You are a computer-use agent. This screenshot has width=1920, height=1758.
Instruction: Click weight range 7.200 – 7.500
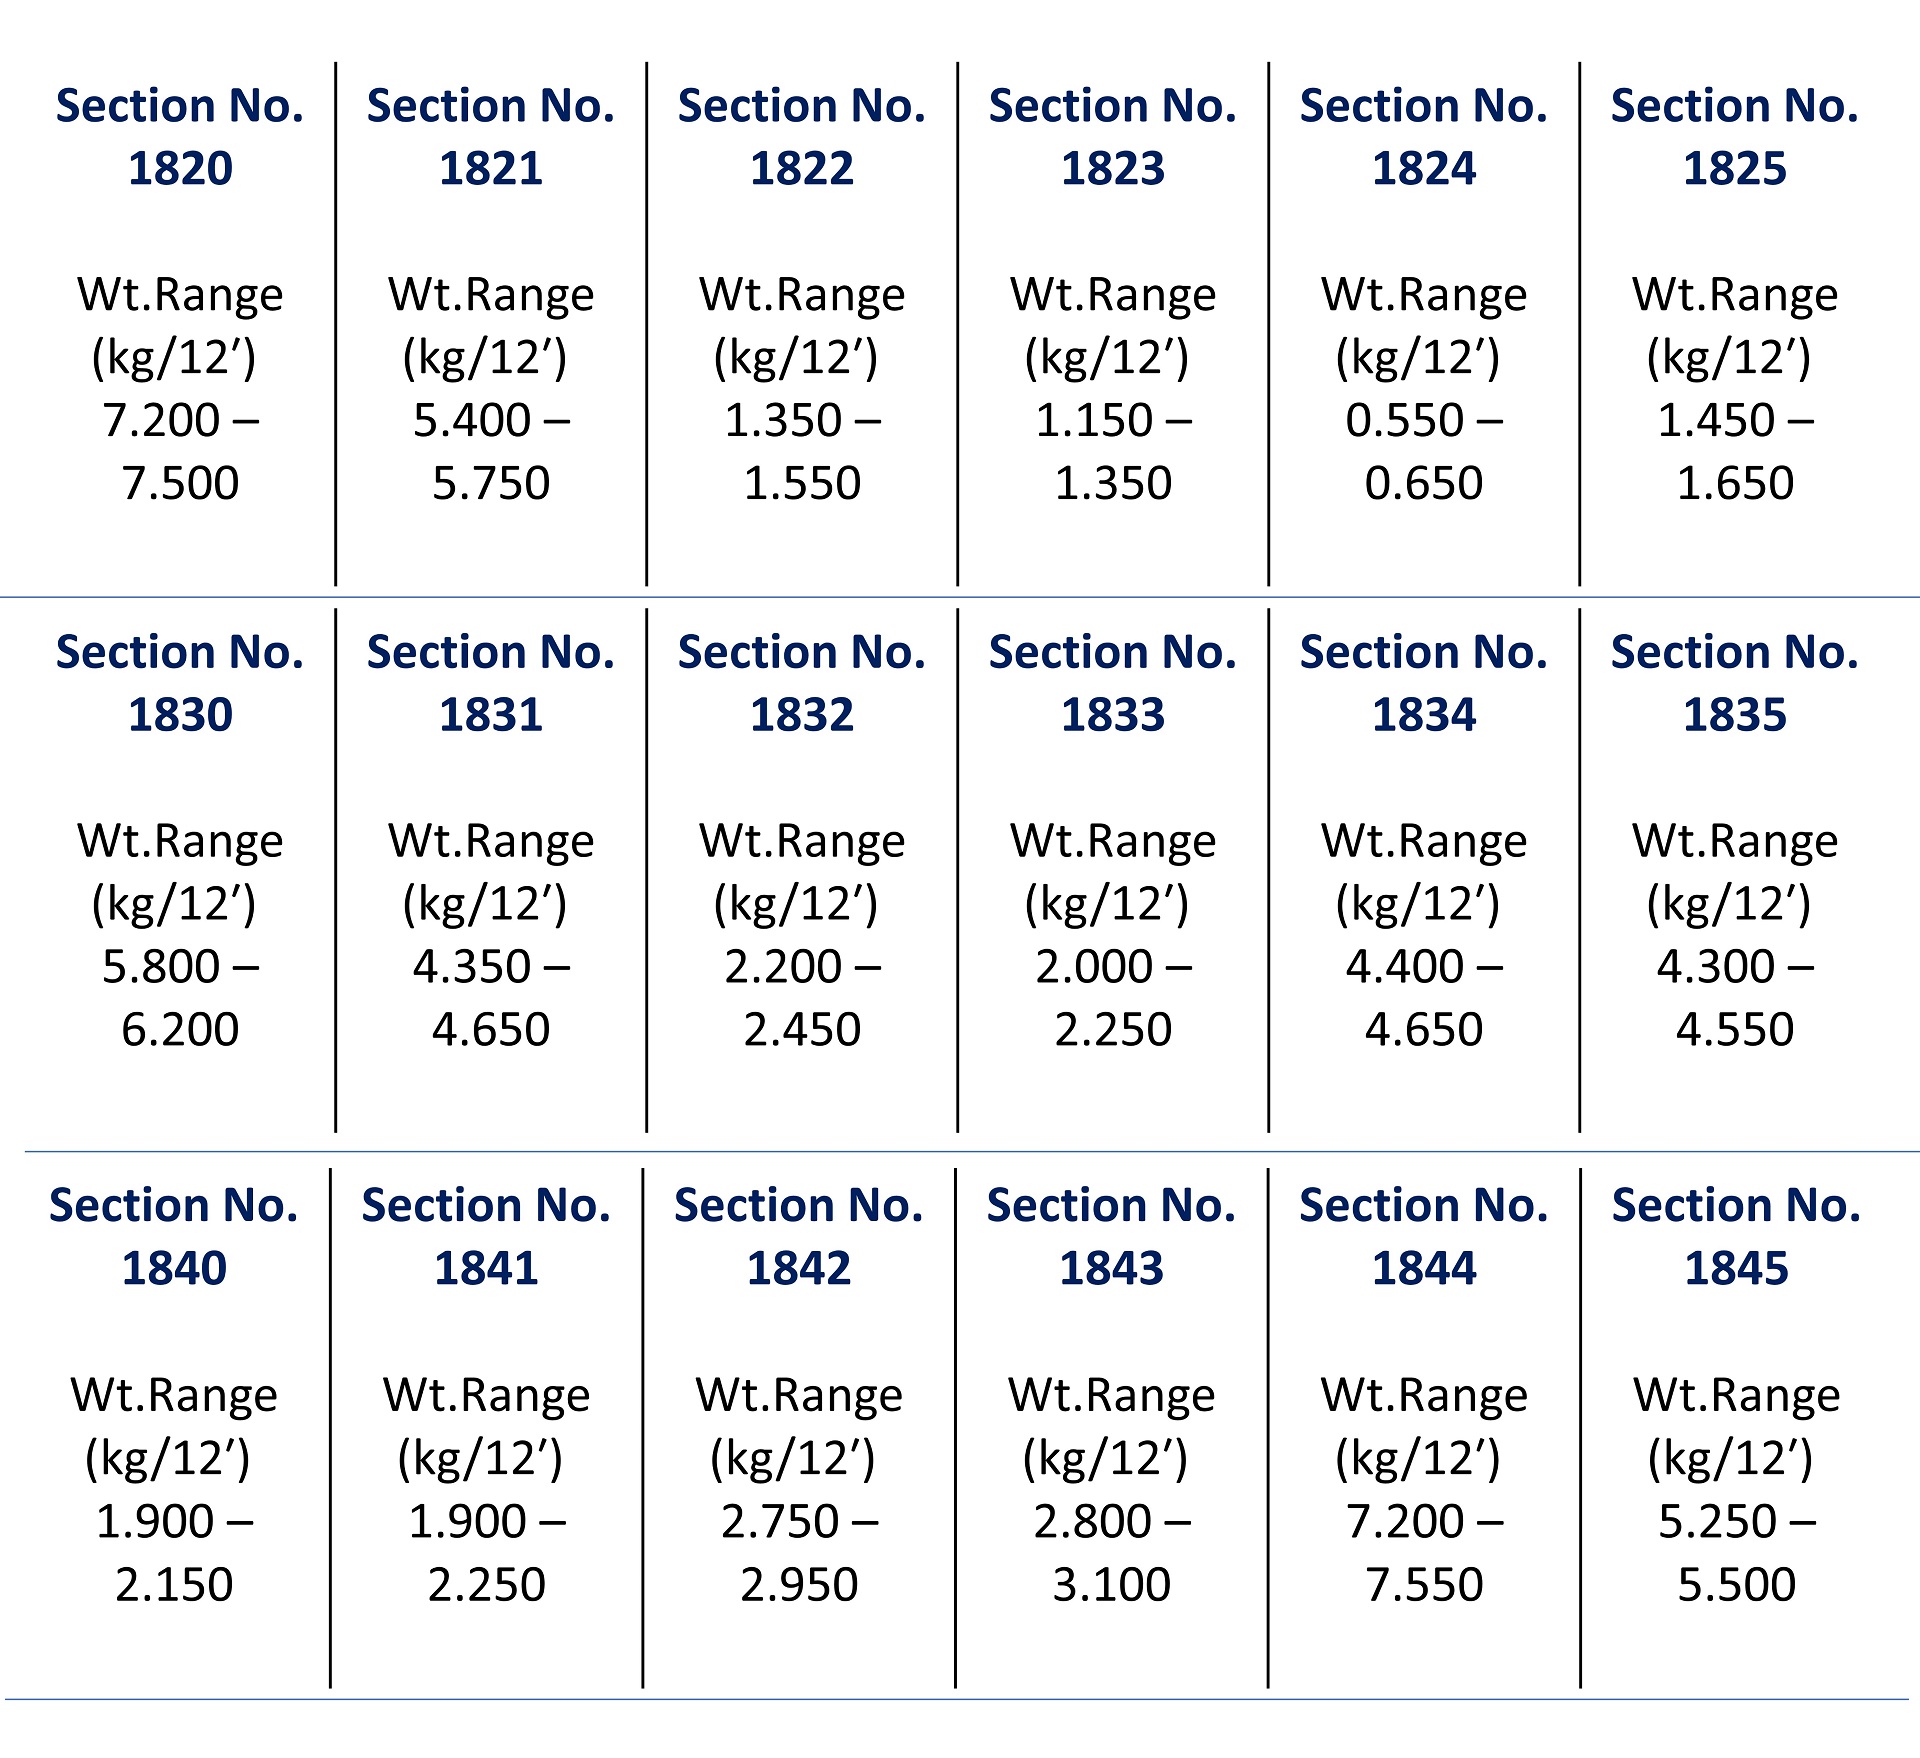tap(180, 451)
